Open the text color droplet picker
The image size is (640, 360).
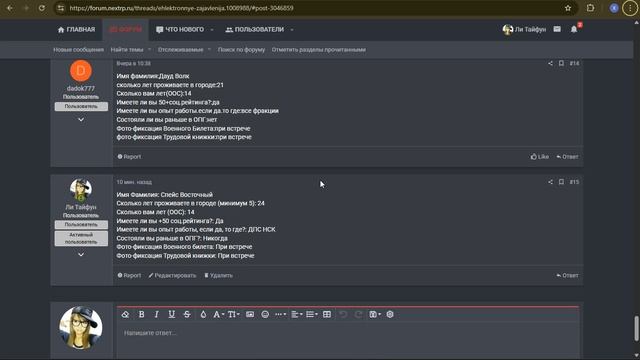click(x=203, y=314)
